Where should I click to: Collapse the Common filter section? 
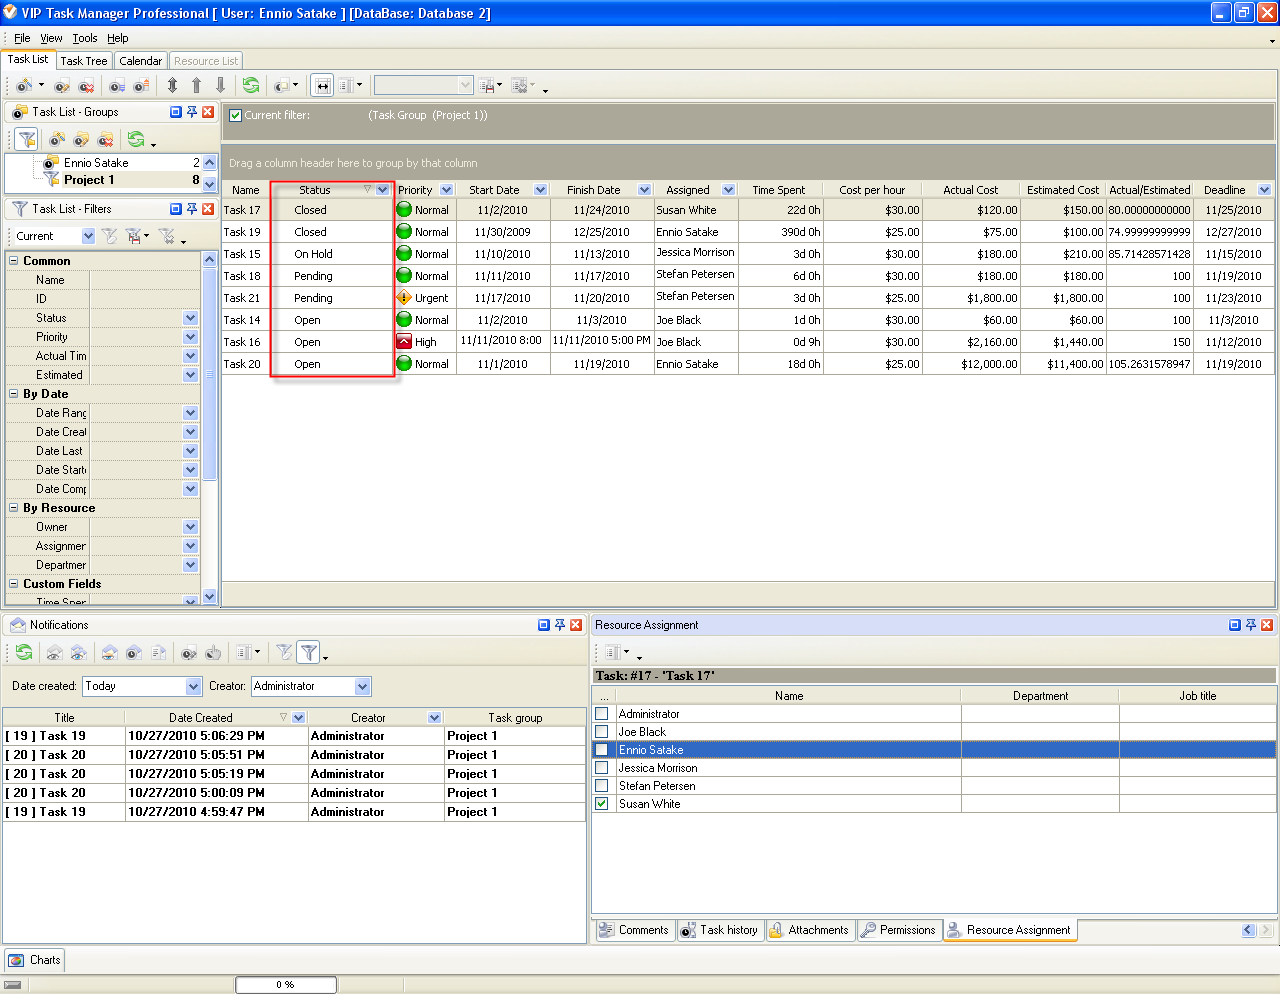pos(14,261)
